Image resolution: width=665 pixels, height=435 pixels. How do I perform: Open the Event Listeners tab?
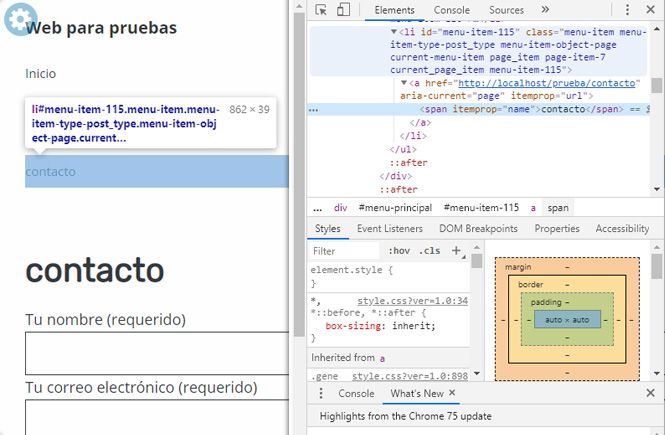point(390,229)
